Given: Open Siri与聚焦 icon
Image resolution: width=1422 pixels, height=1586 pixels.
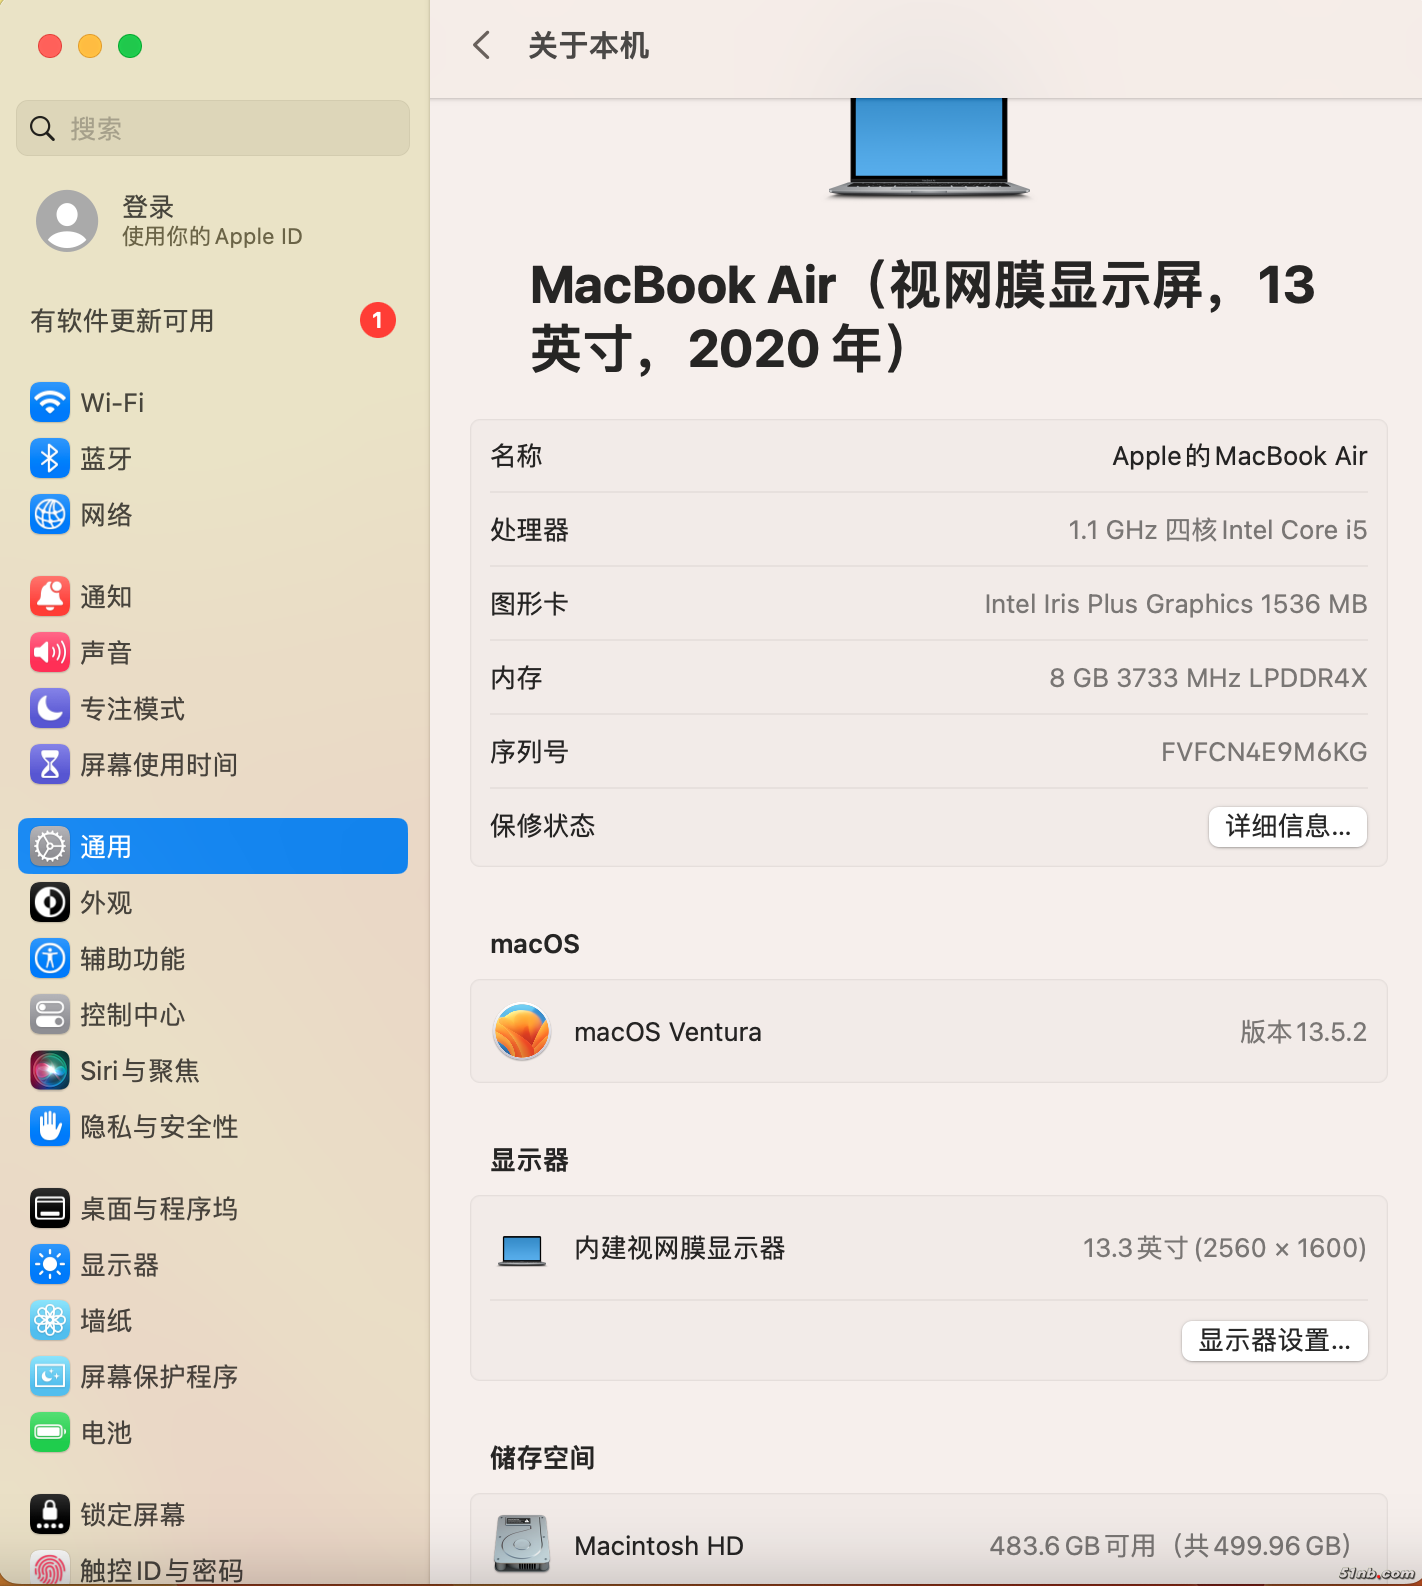Looking at the screenshot, I should click(50, 1071).
